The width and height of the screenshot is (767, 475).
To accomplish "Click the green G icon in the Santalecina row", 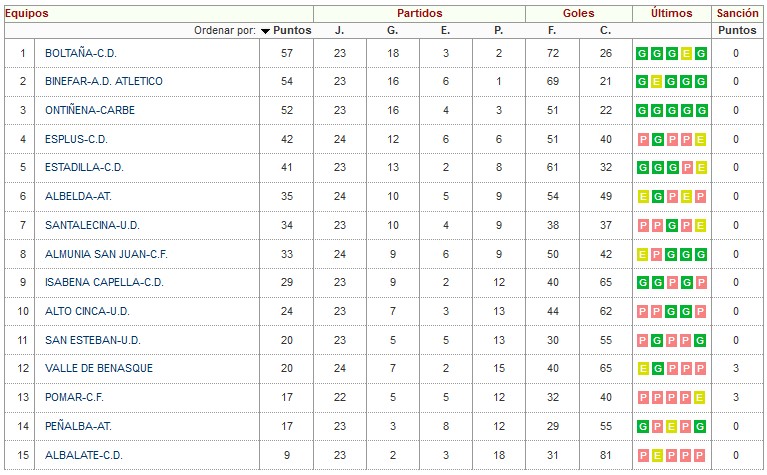I will (672, 226).
